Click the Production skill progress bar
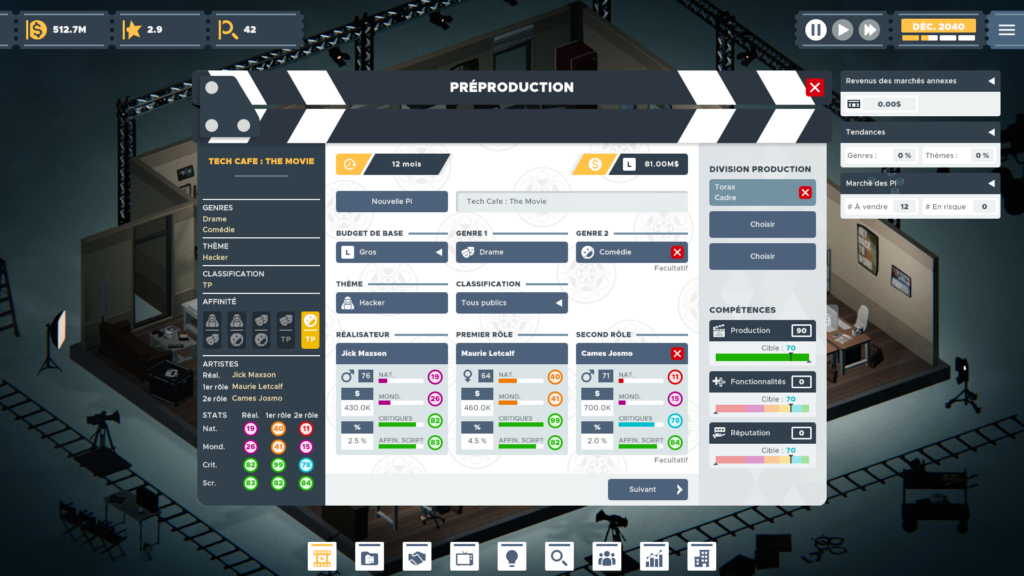Screen dimensions: 1024x576 (x=762, y=357)
